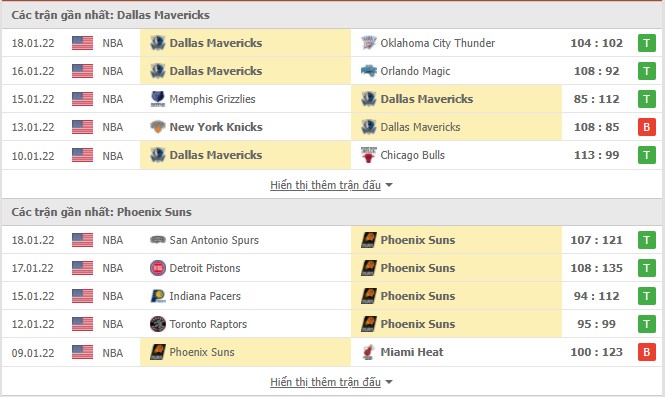Click the red B badge on Knicks game
The image size is (665, 397).
(647, 127)
